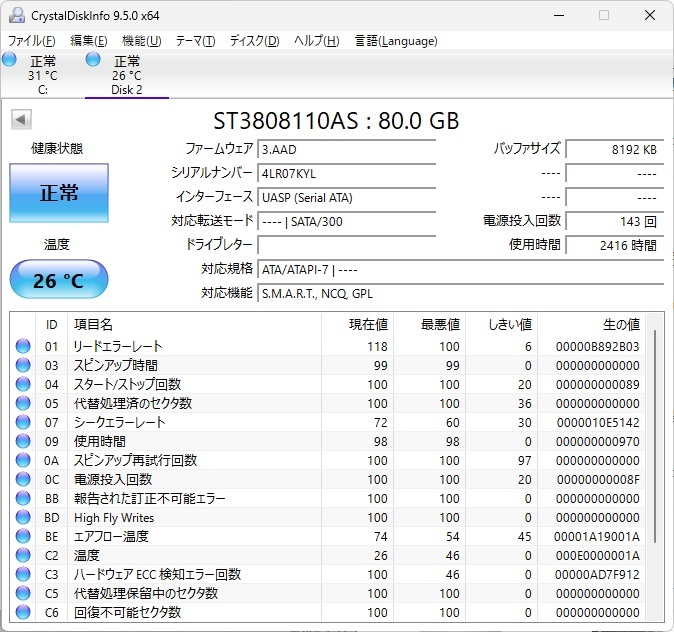
Task: Select the Disk 2 drive tab
Action: tap(127, 74)
